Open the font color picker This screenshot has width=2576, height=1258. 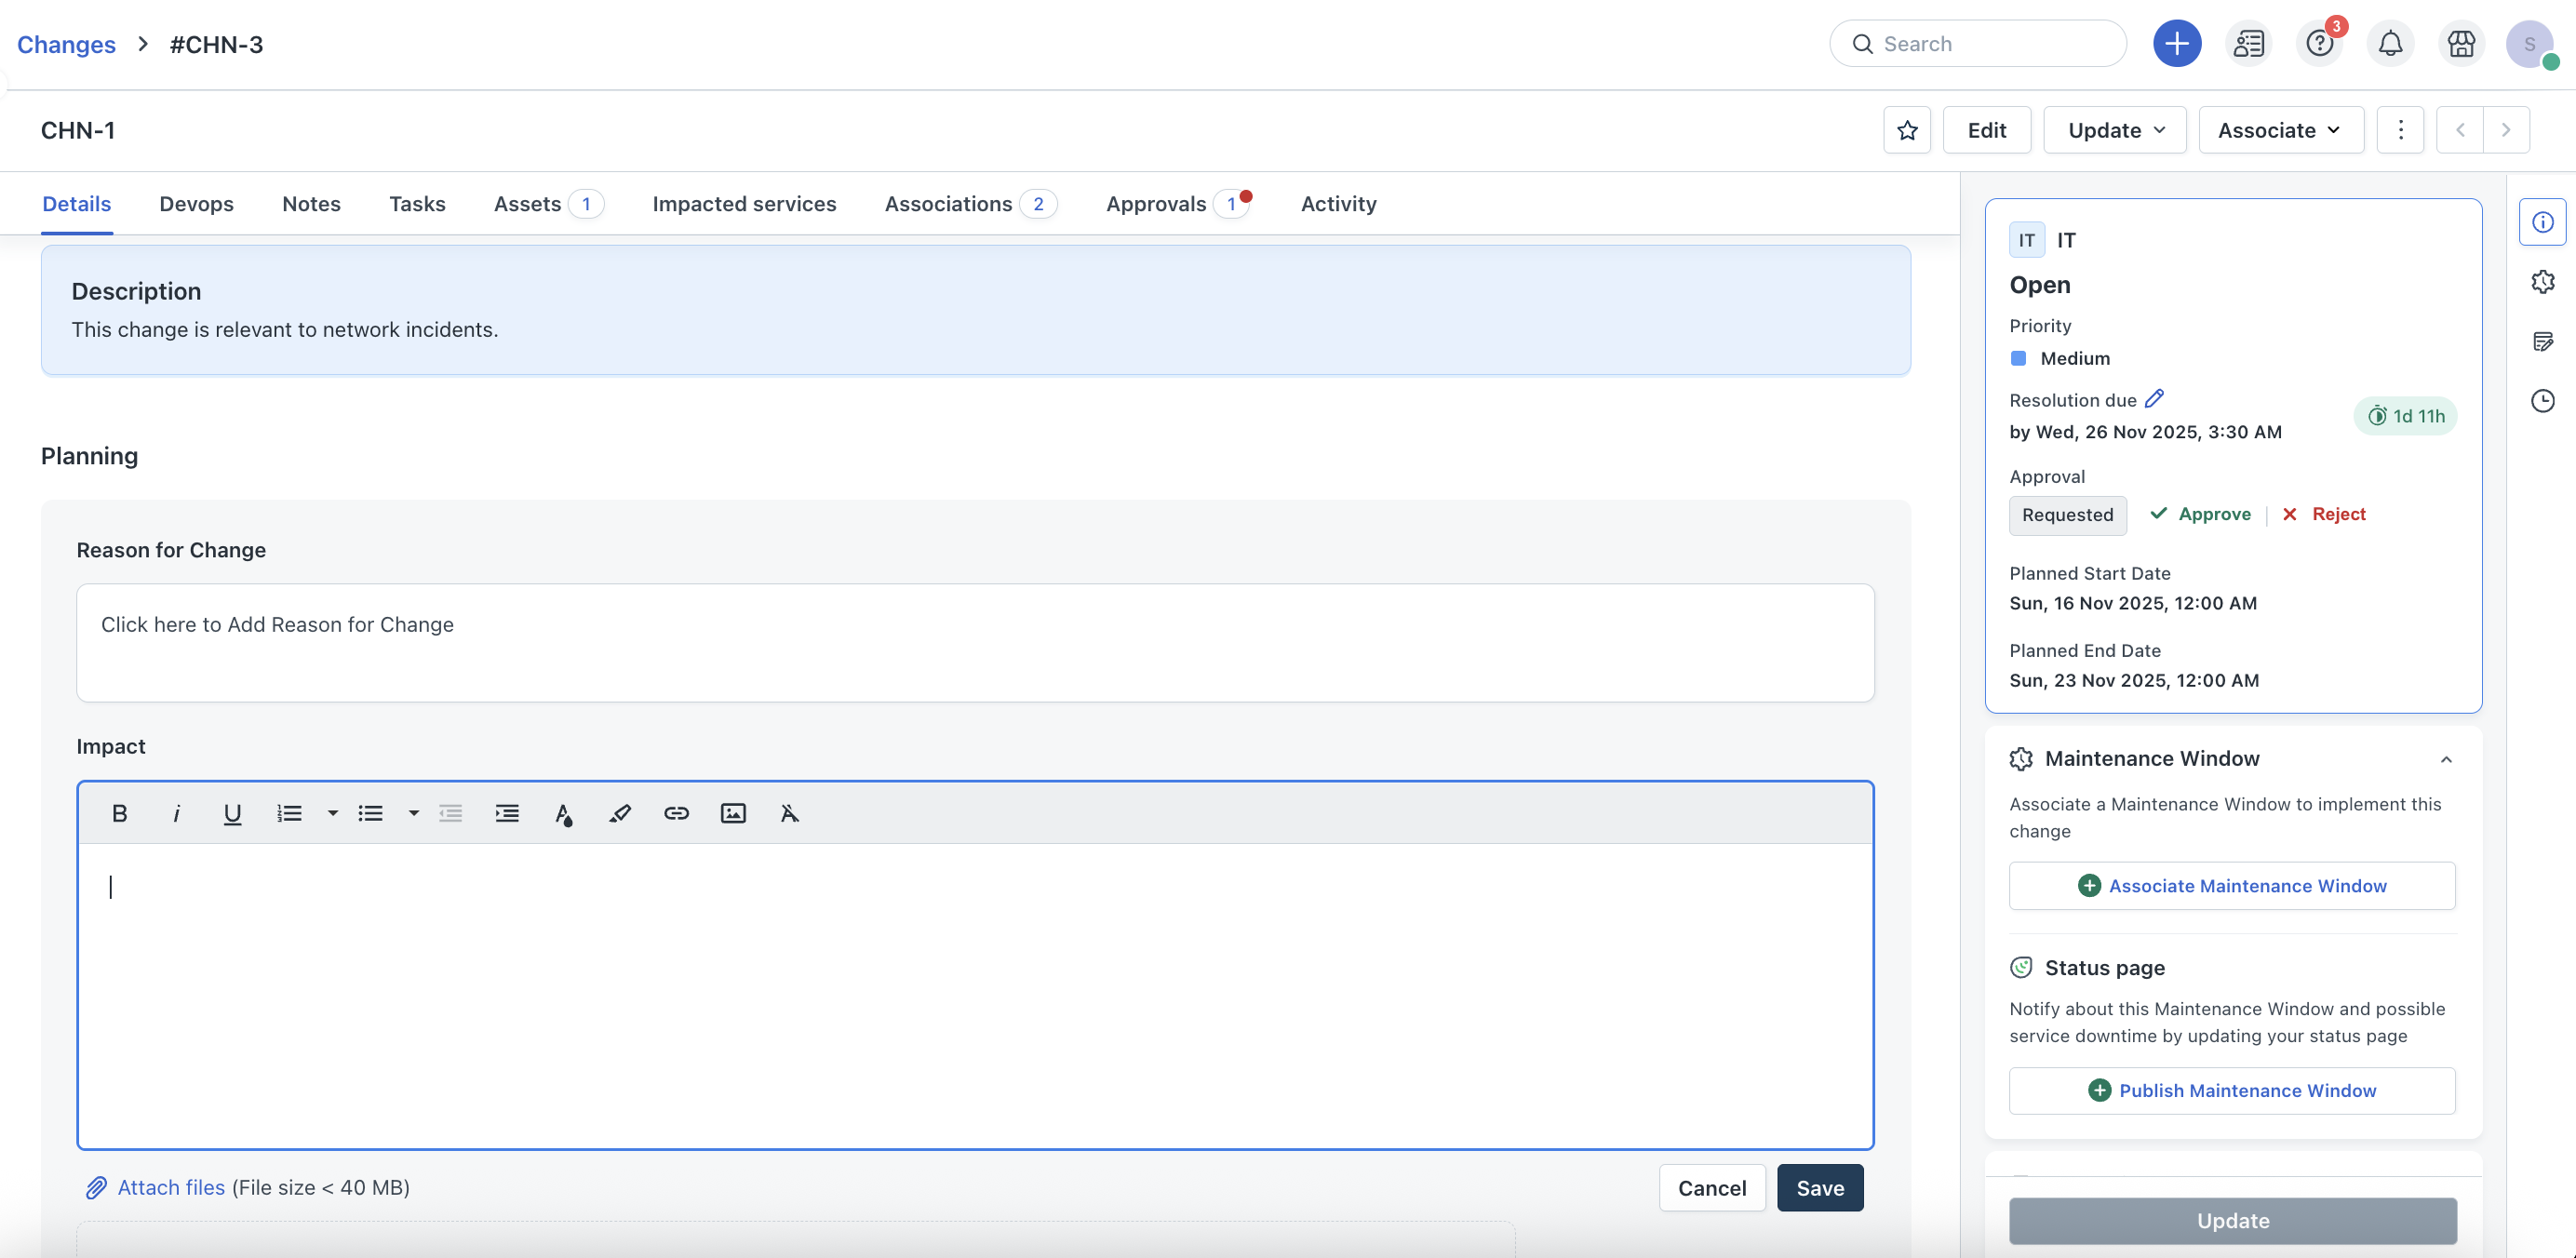pyautogui.click(x=563, y=813)
